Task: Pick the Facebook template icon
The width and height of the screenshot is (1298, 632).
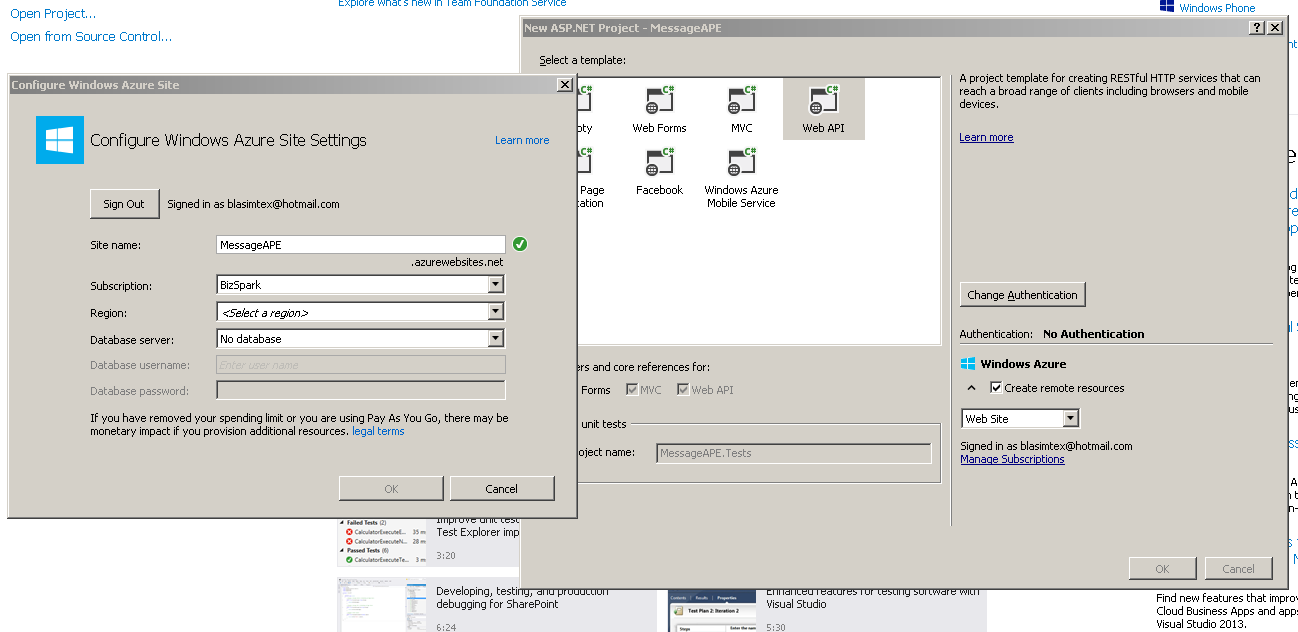Action: (x=659, y=163)
